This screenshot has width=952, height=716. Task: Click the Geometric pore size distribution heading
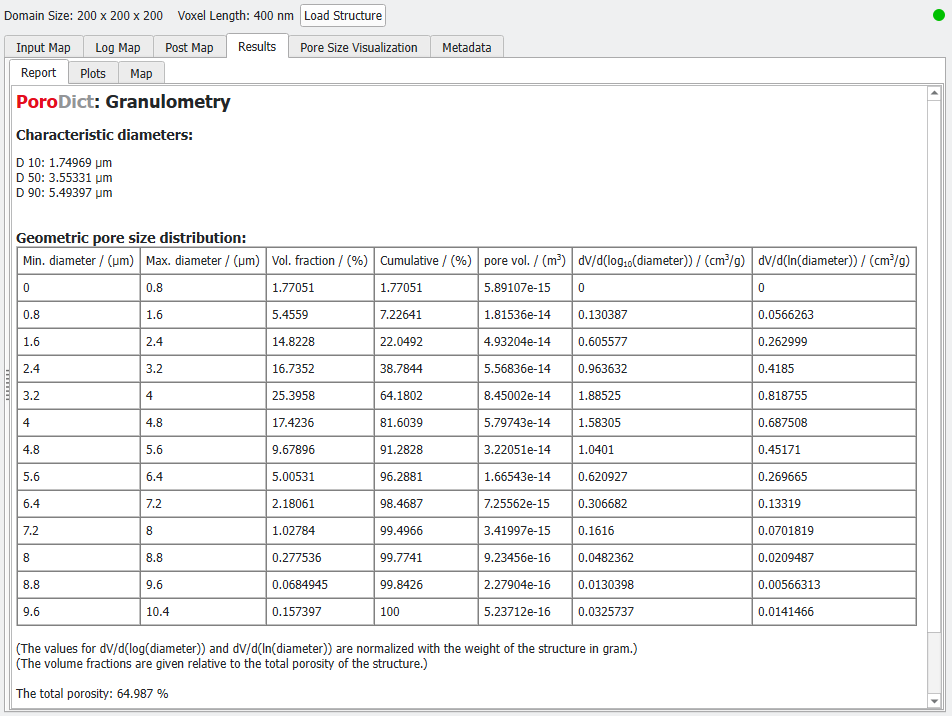131,237
